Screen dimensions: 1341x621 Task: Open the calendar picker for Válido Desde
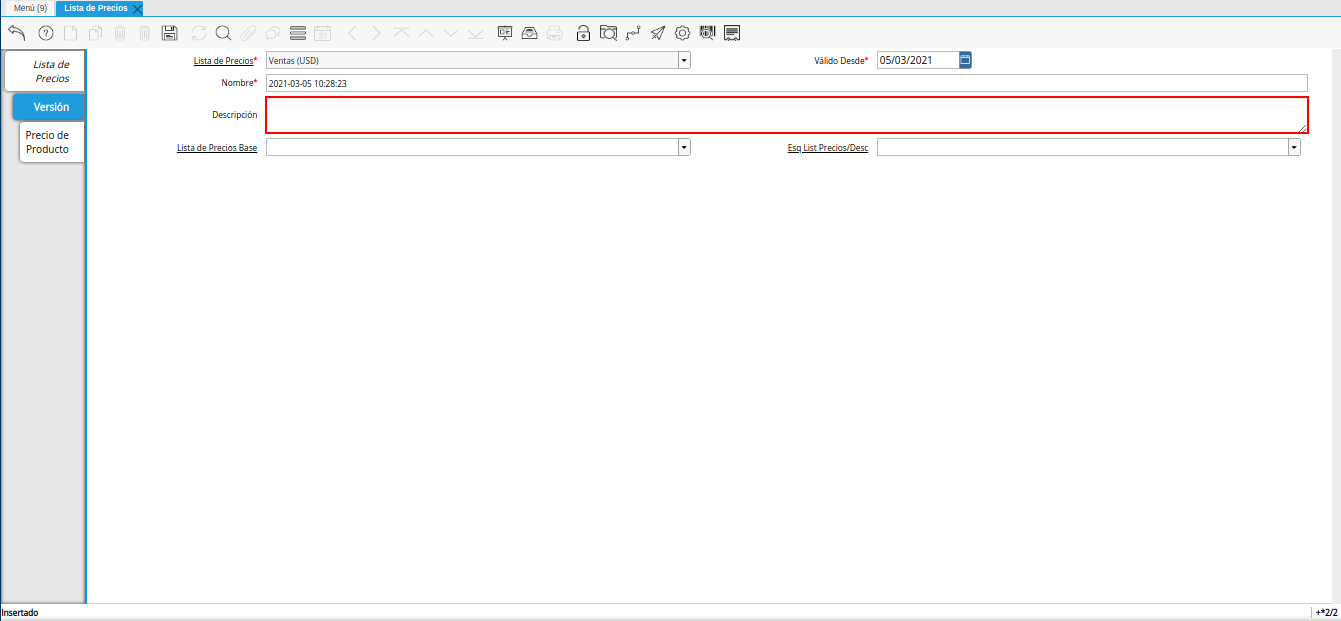(x=965, y=60)
